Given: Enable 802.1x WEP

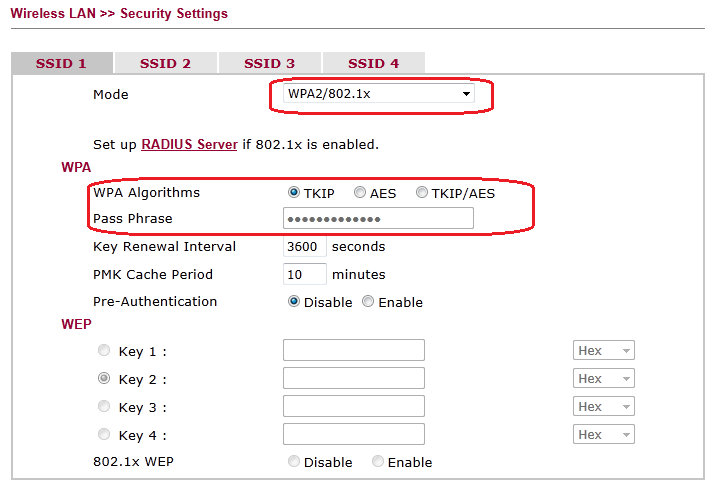Looking at the screenshot, I should (x=378, y=462).
